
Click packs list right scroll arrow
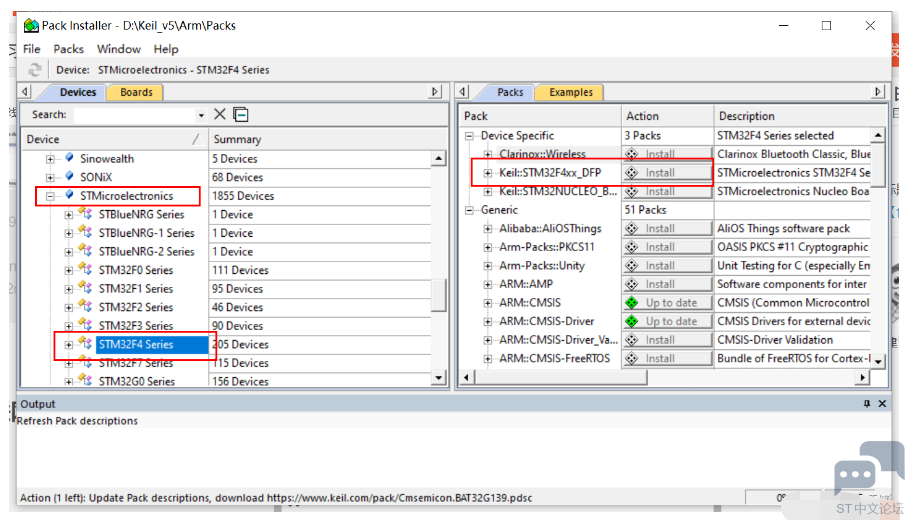click(863, 378)
